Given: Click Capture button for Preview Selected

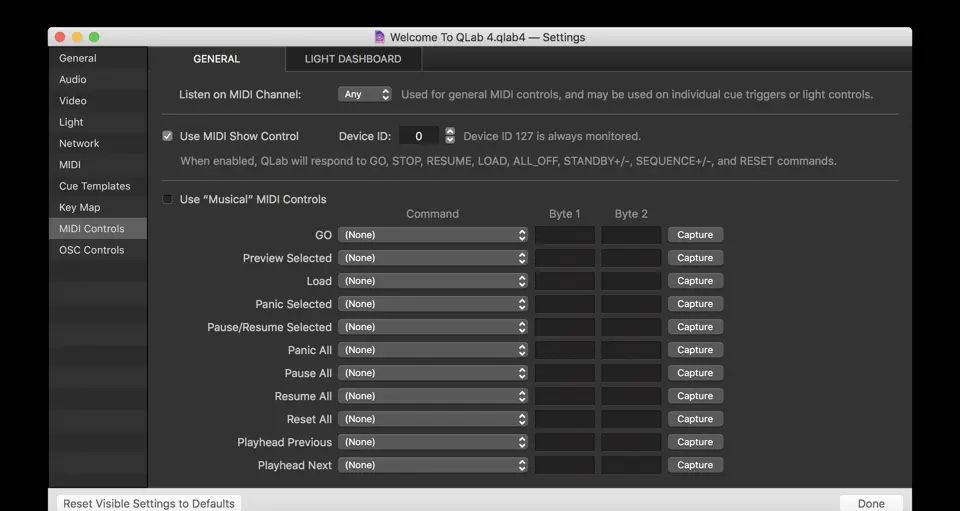Looking at the screenshot, I should tap(695, 258).
